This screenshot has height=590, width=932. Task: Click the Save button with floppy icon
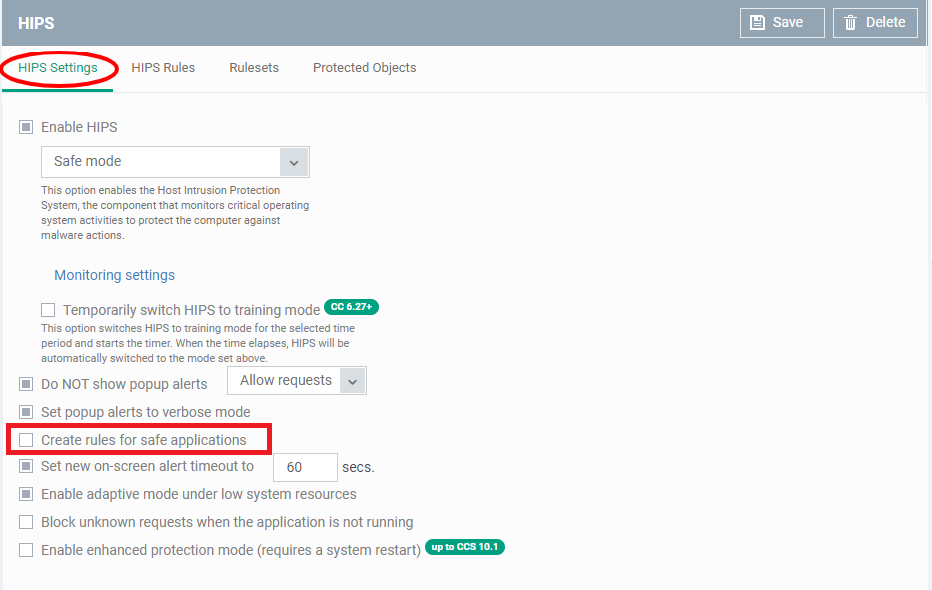pyautogui.click(x=782, y=23)
